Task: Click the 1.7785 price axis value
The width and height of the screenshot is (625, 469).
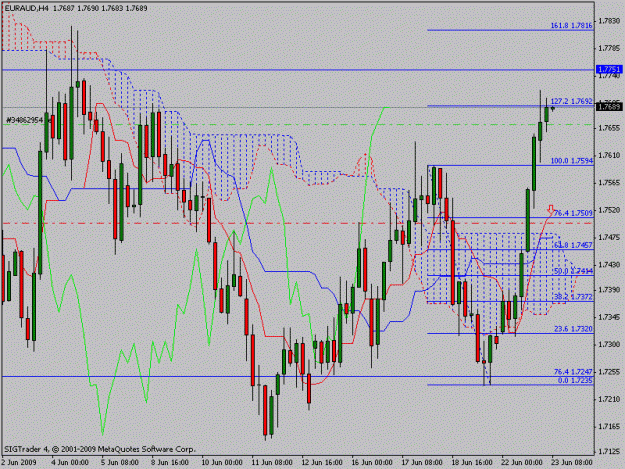Action: click(609, 48)
